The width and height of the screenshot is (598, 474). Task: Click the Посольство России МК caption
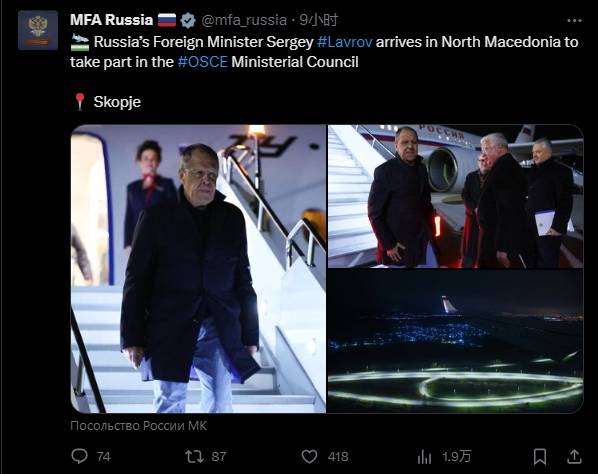[x=138, y=426]
